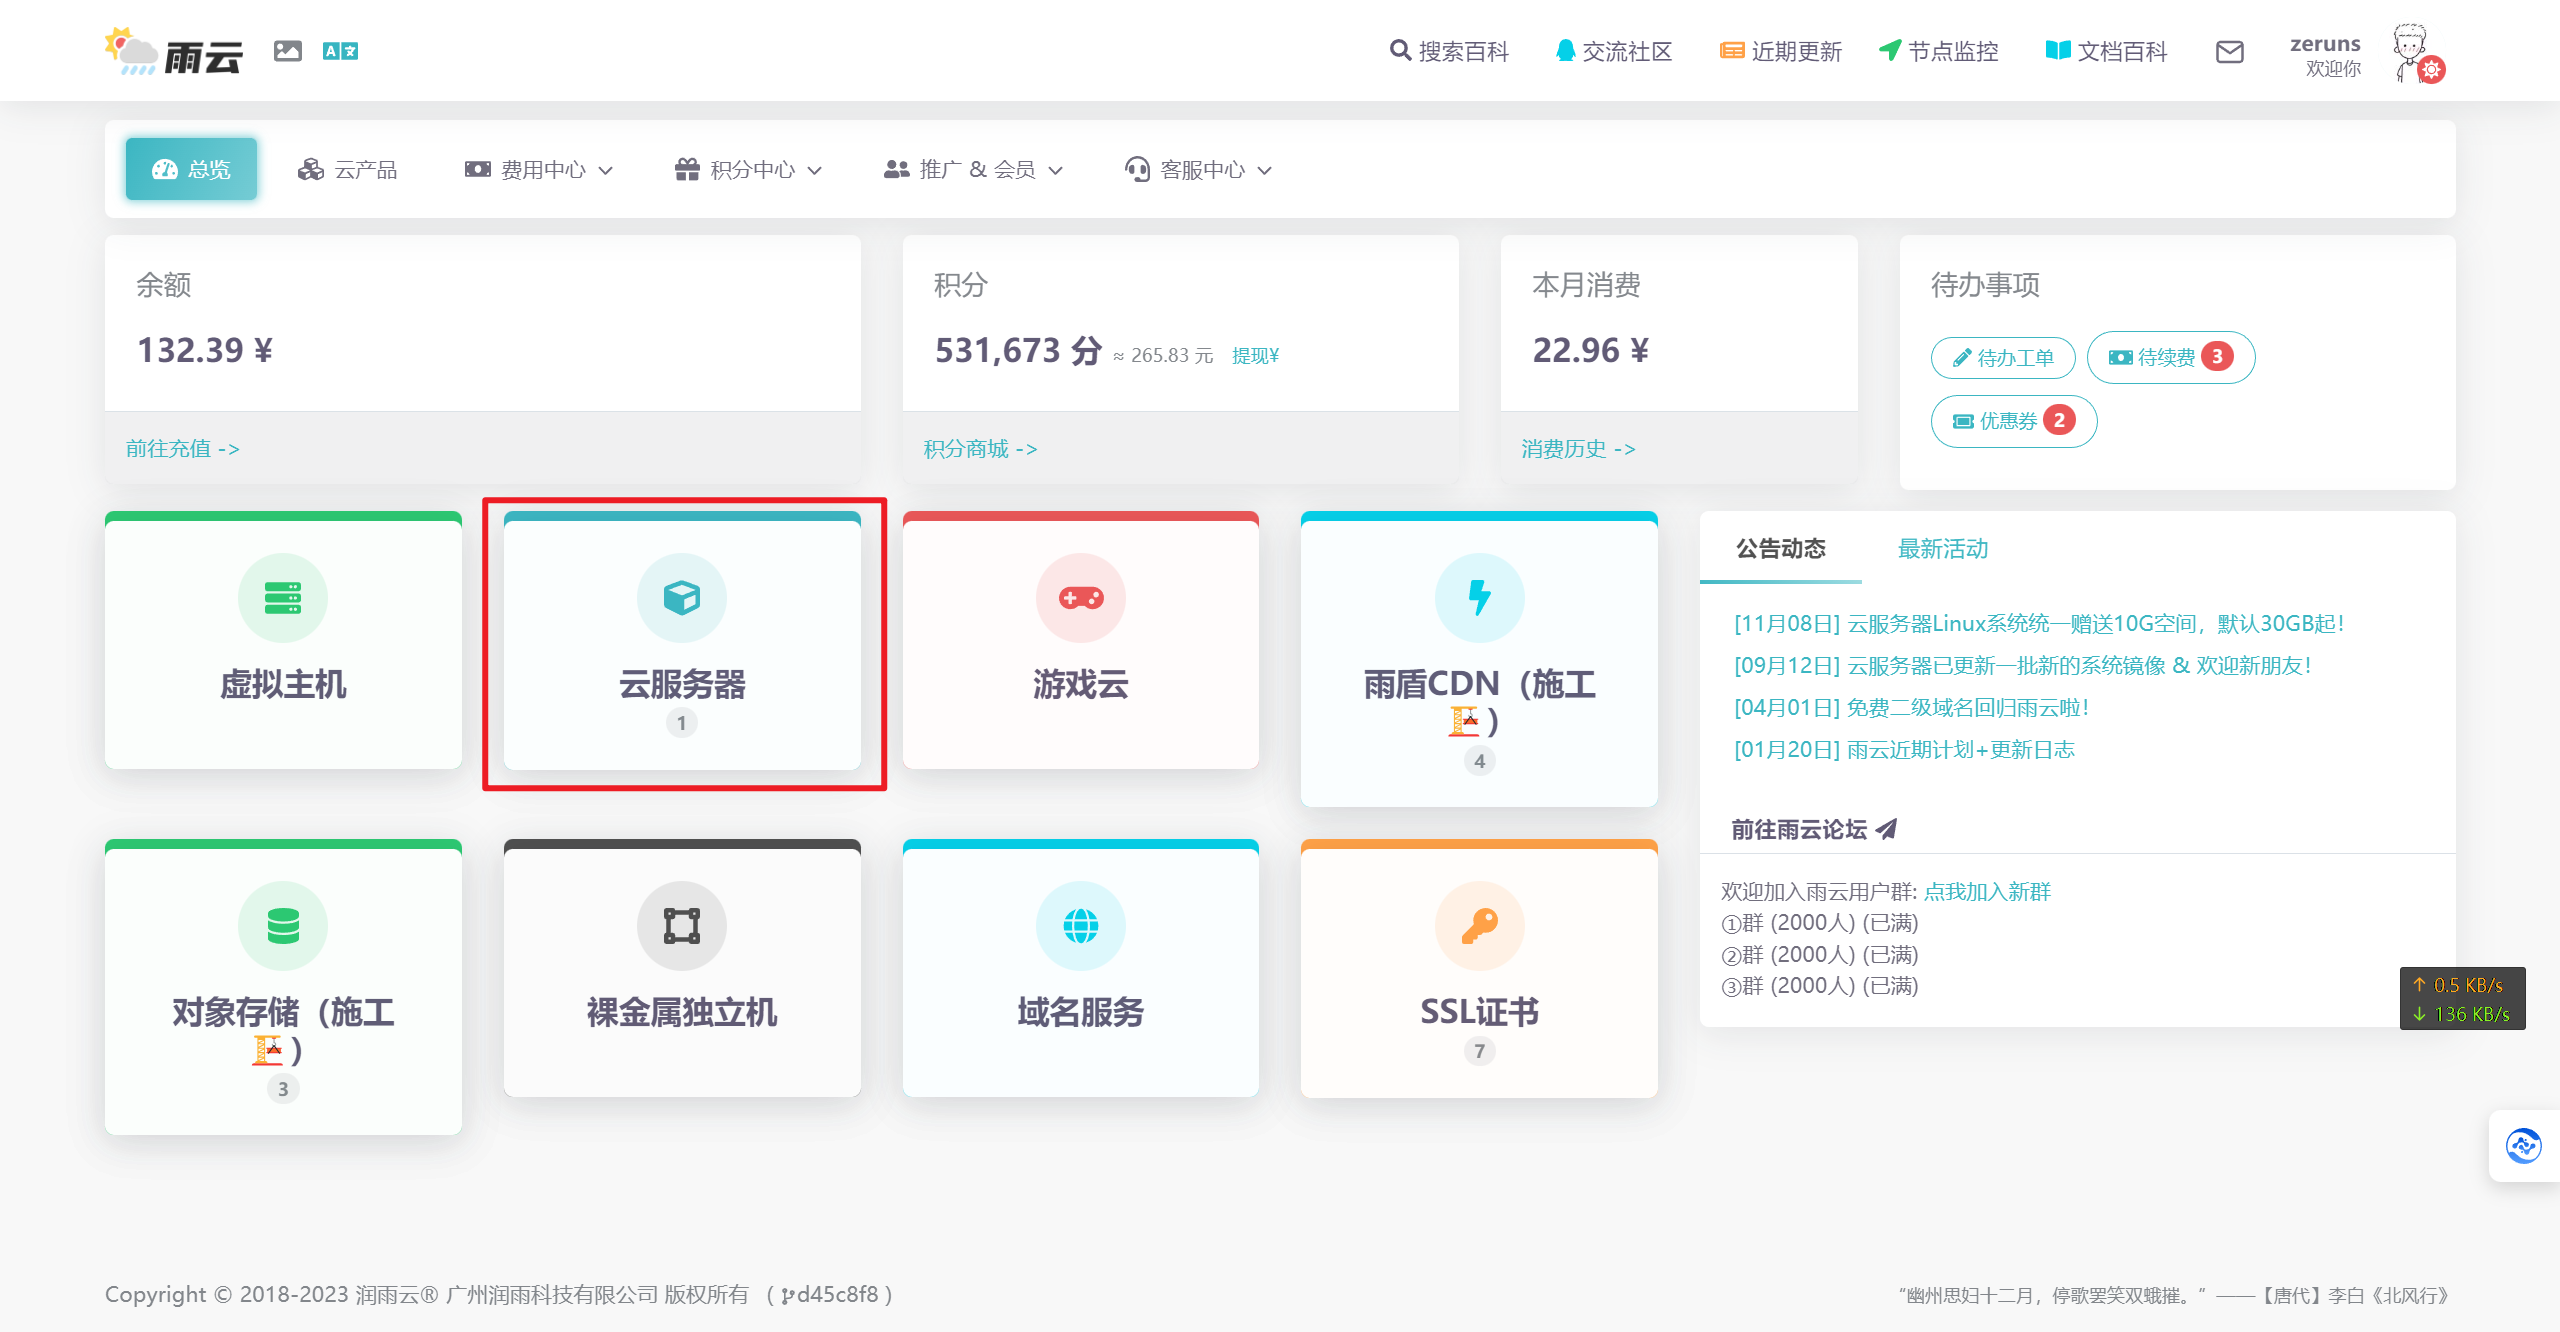Expand the 推广 & 会员 dropdown
This screenshot has width=2560, height=1332.
coord(973,170)
